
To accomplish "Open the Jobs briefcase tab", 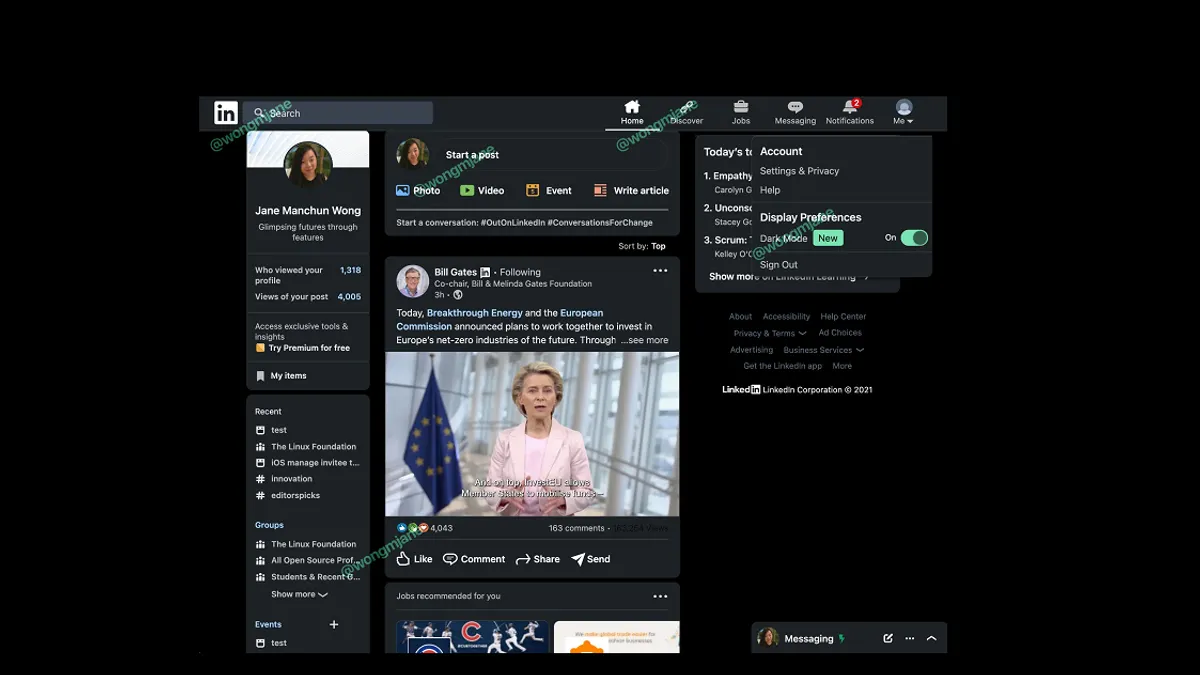I will 741,113.
